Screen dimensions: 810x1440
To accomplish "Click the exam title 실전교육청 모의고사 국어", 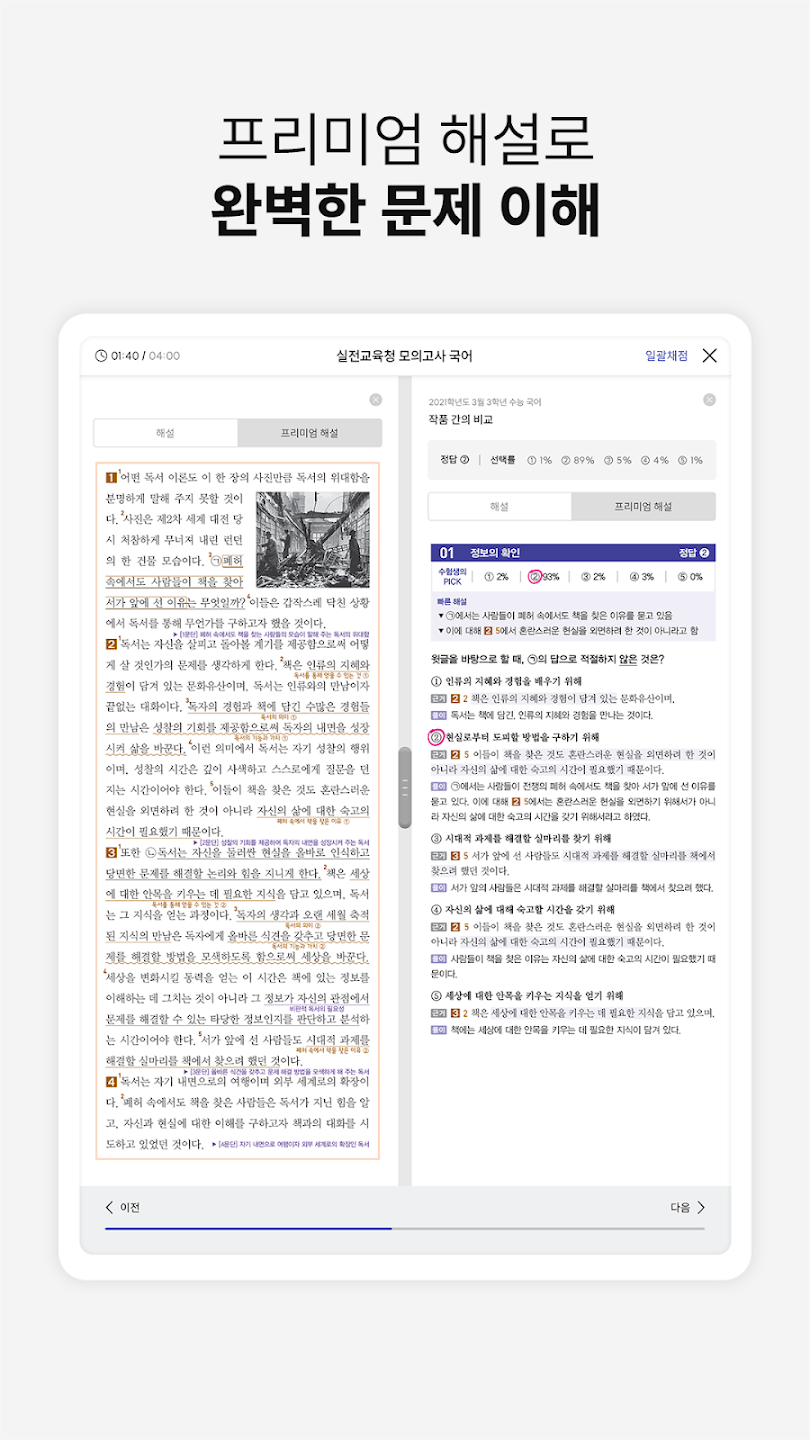I will click(405, 355).
